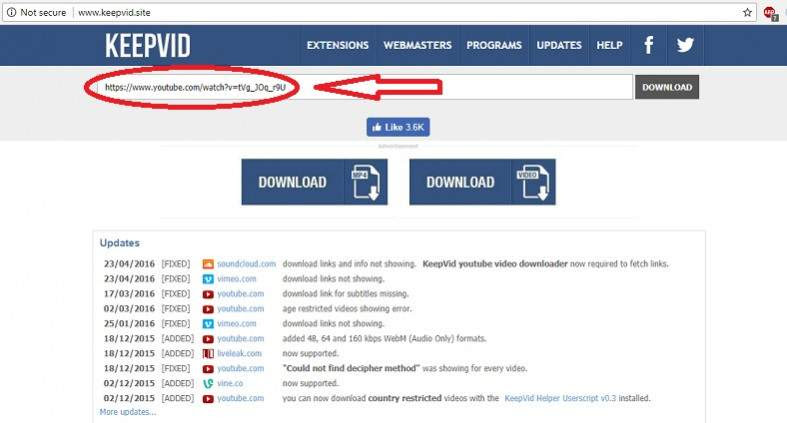Click the Facebook Like 3.6K button
The width and height of the screenshot is (787, 423).
(398, 127)
